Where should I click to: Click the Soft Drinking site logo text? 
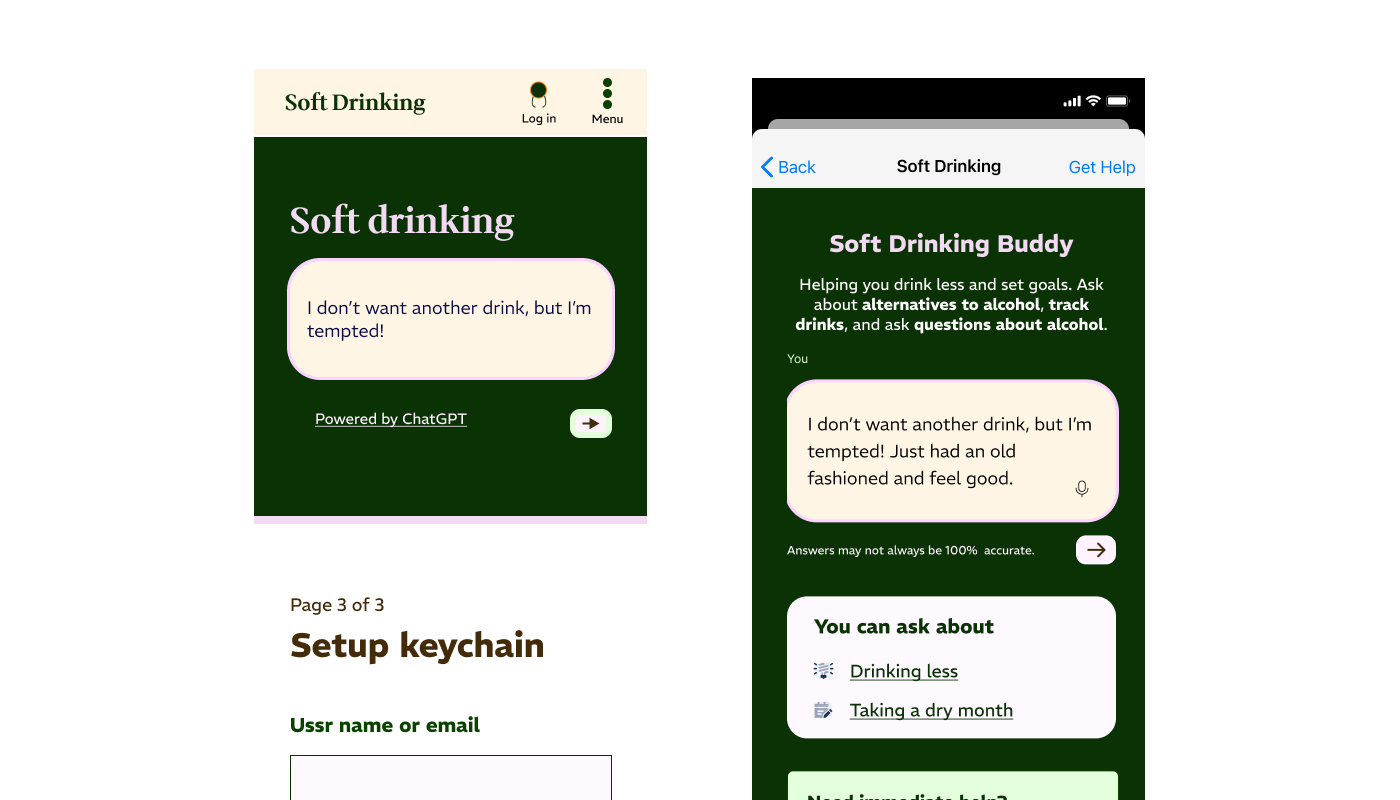tap(355, 101)
